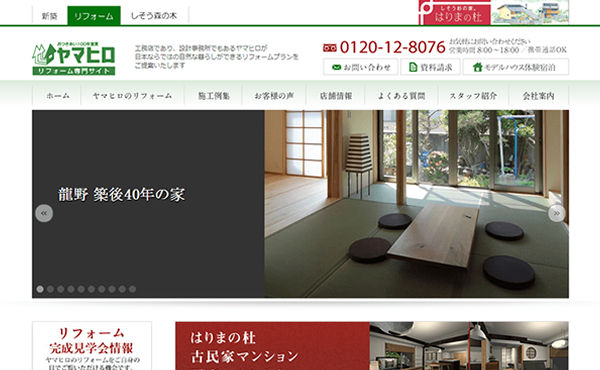The image size is (600, 370).
Task: Select the second carousel pagination dot
Action: pos(50,289)
